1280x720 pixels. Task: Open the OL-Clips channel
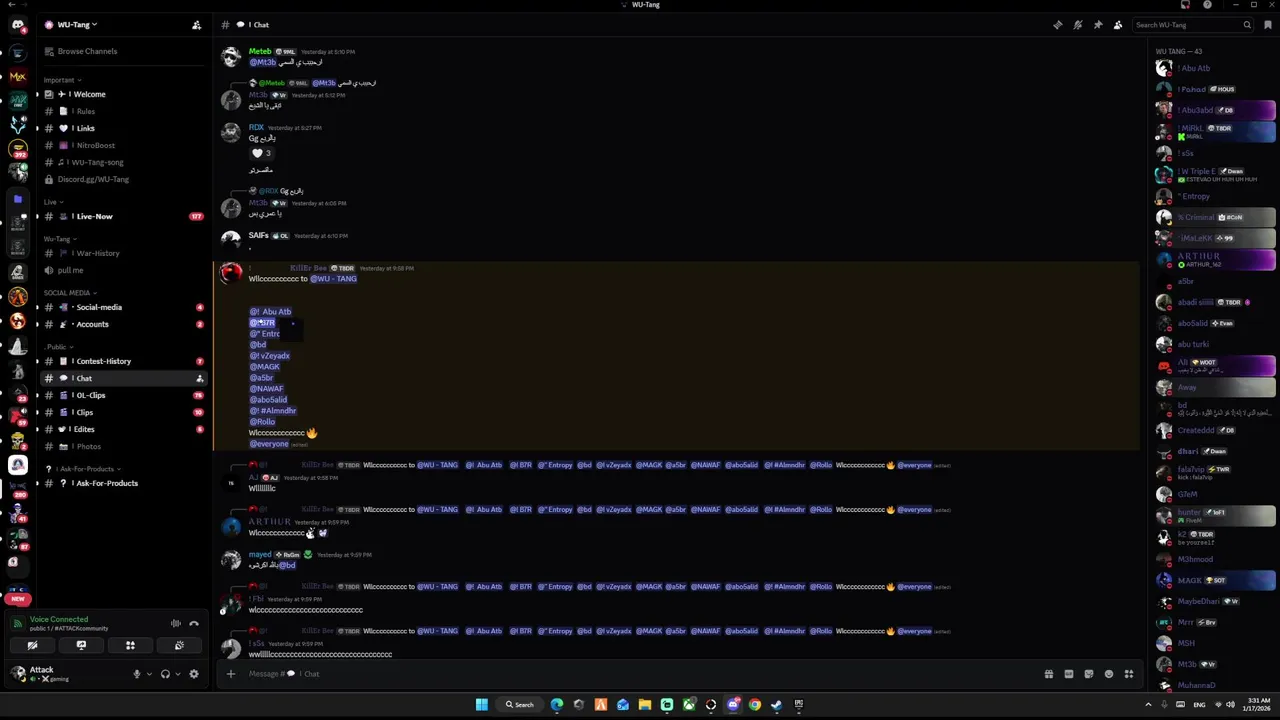(123, 395)
